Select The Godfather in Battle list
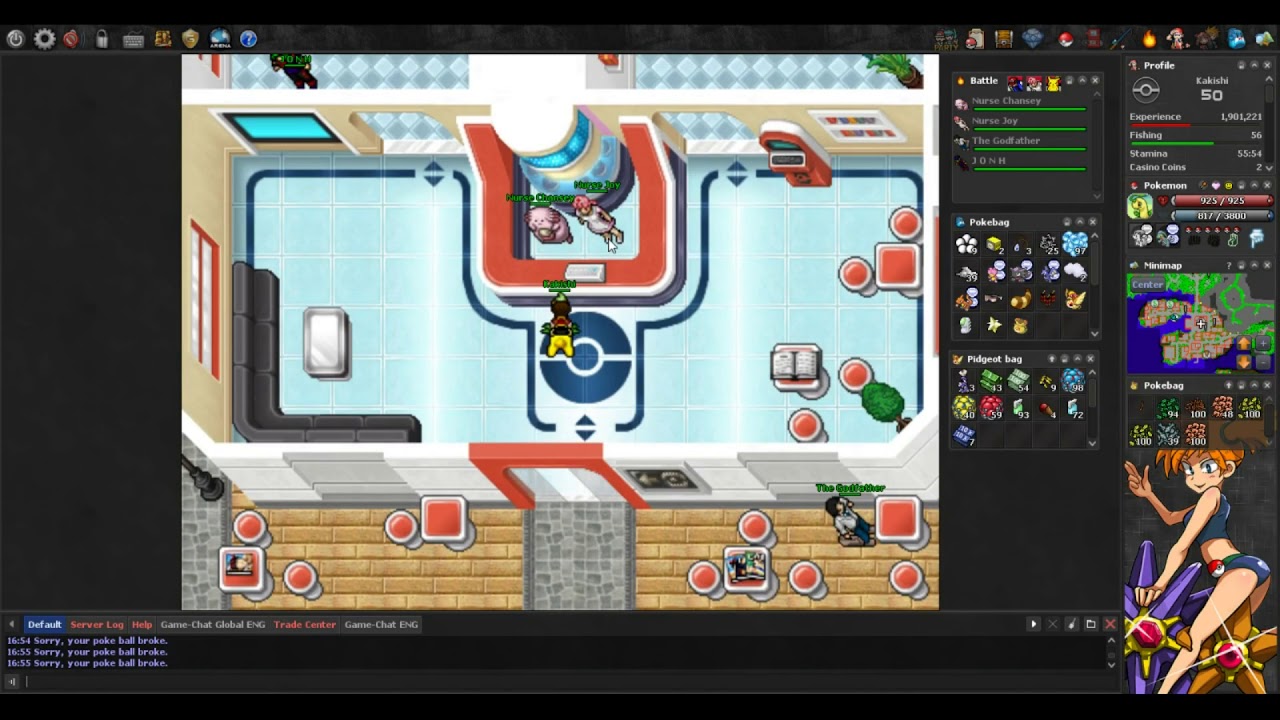 pyautogui.click(x=1020, y=144)
